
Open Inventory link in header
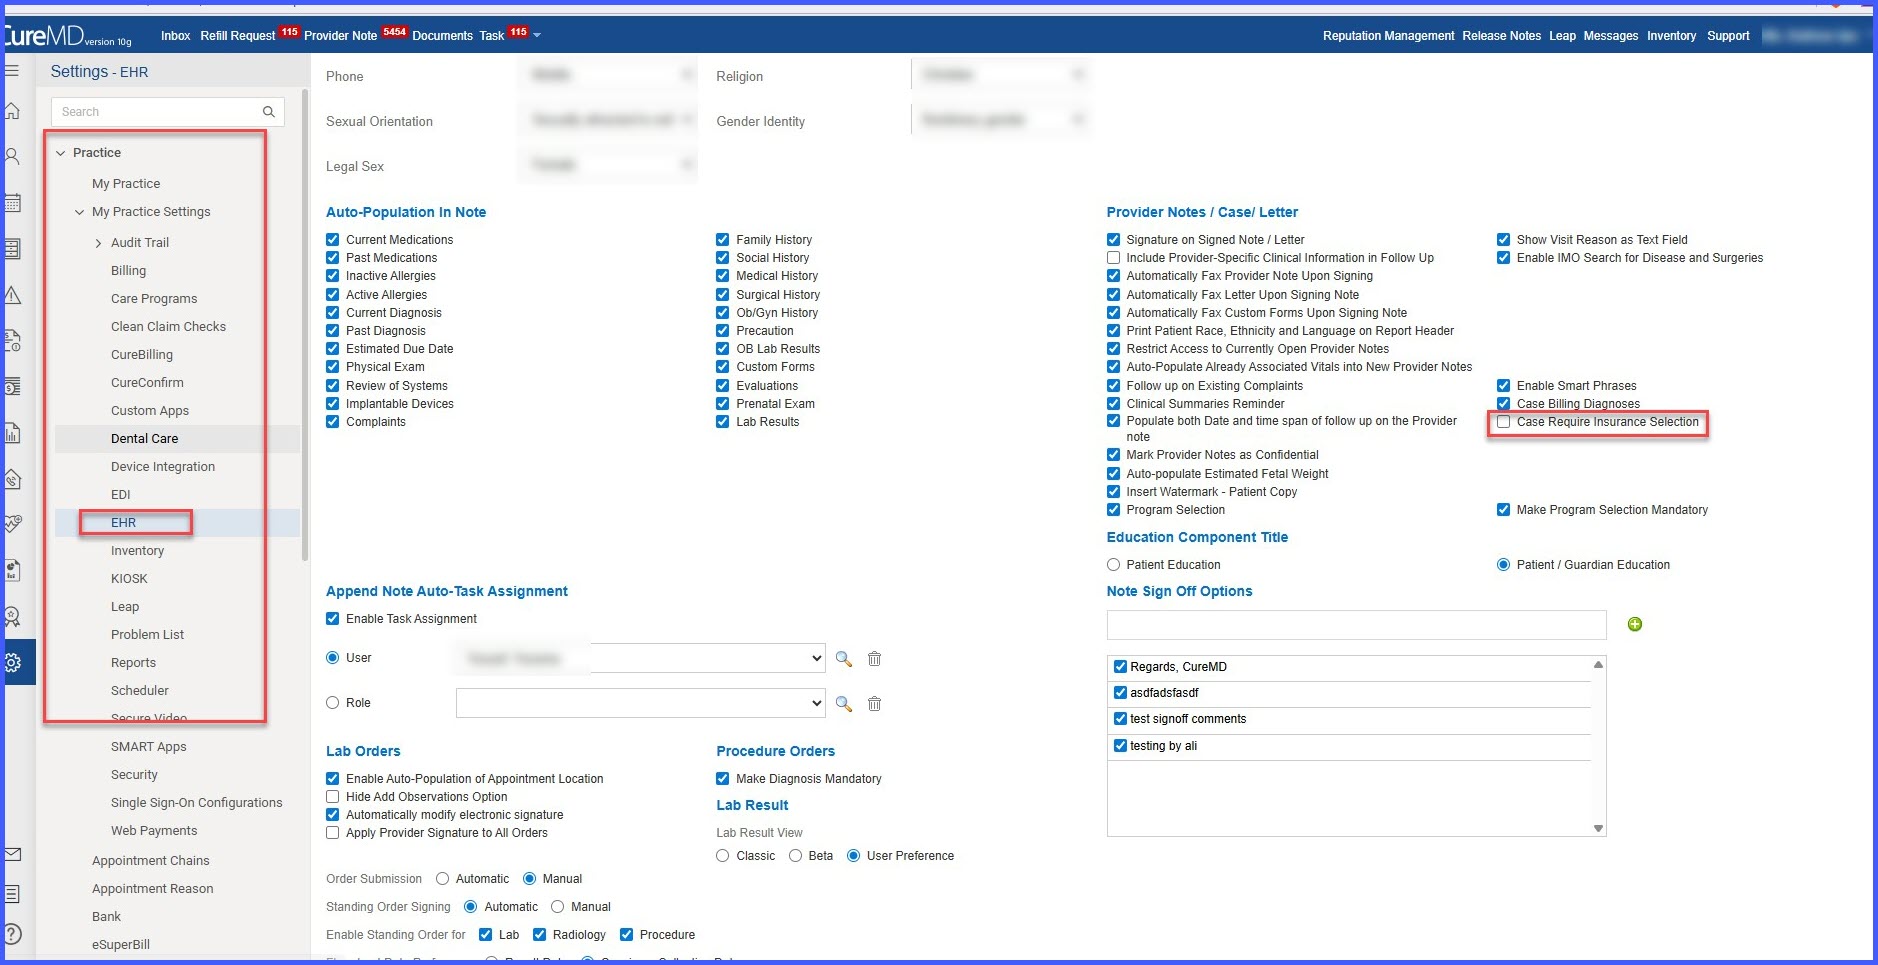point(1671,36)
